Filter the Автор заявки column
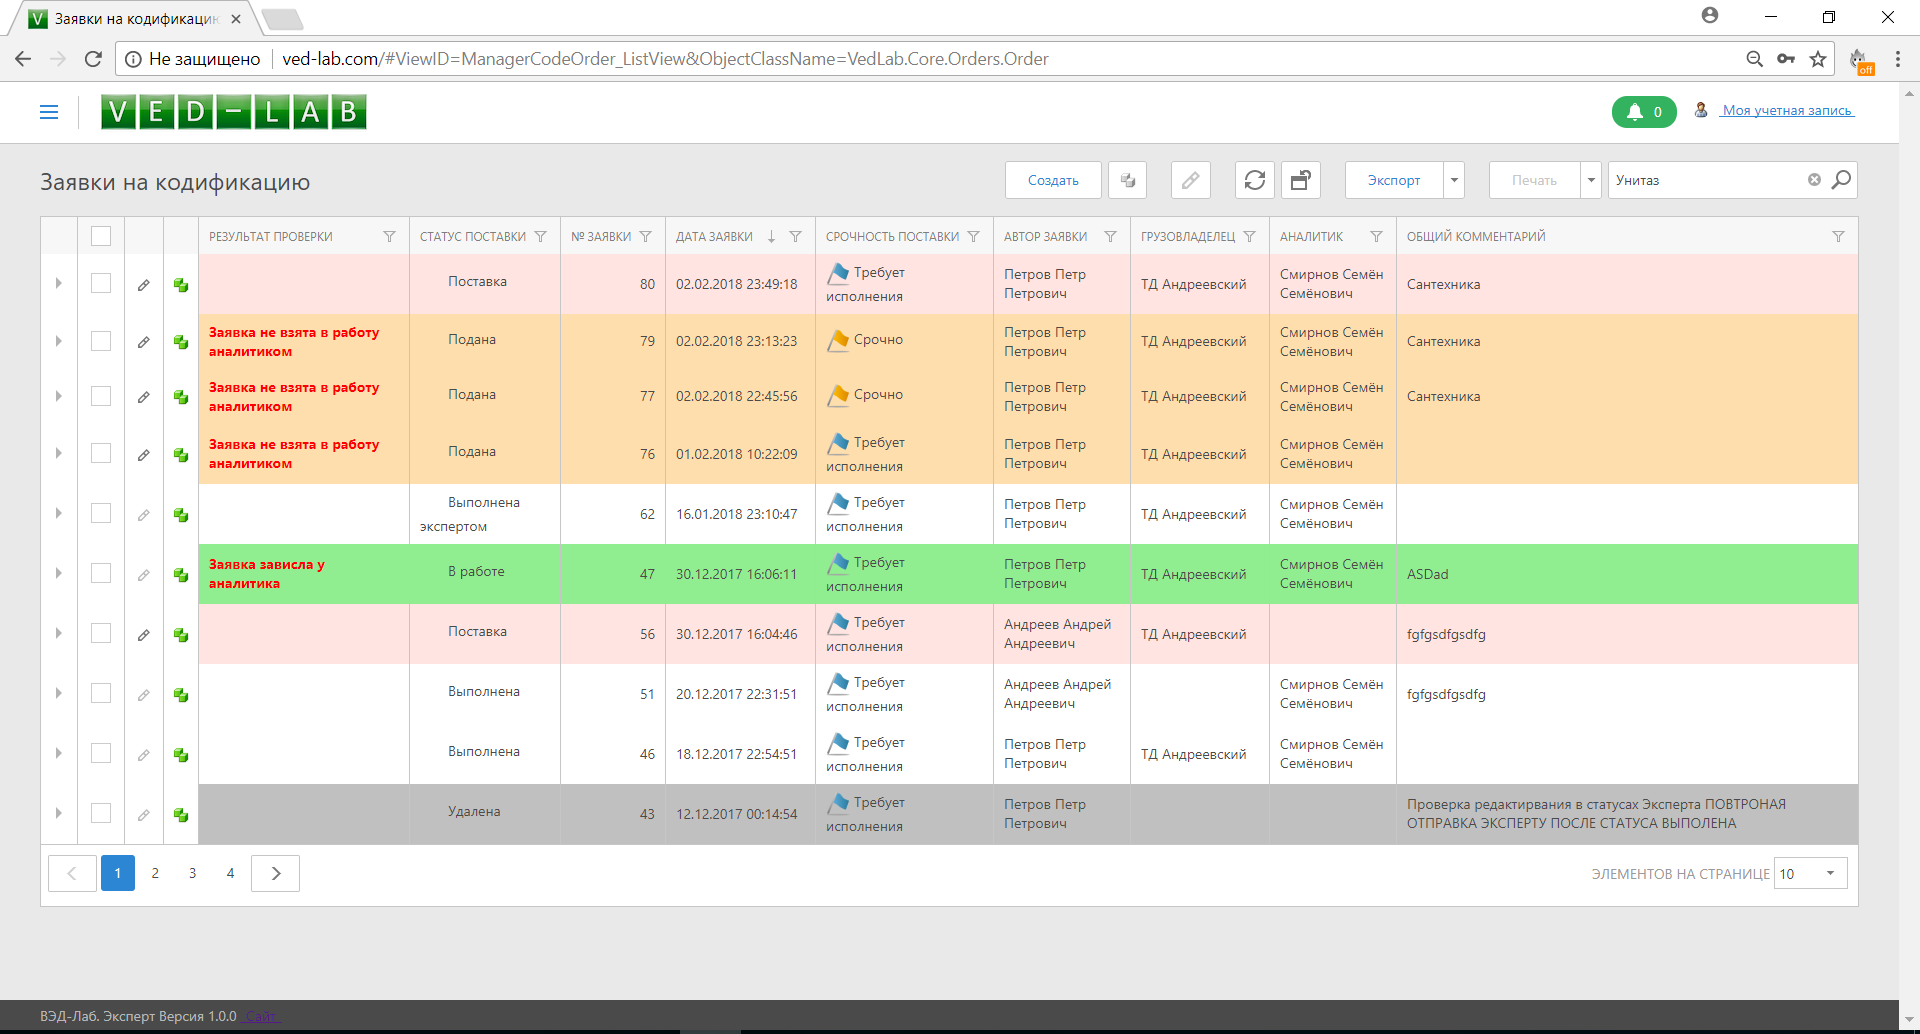 click(x=1110, y=237)
